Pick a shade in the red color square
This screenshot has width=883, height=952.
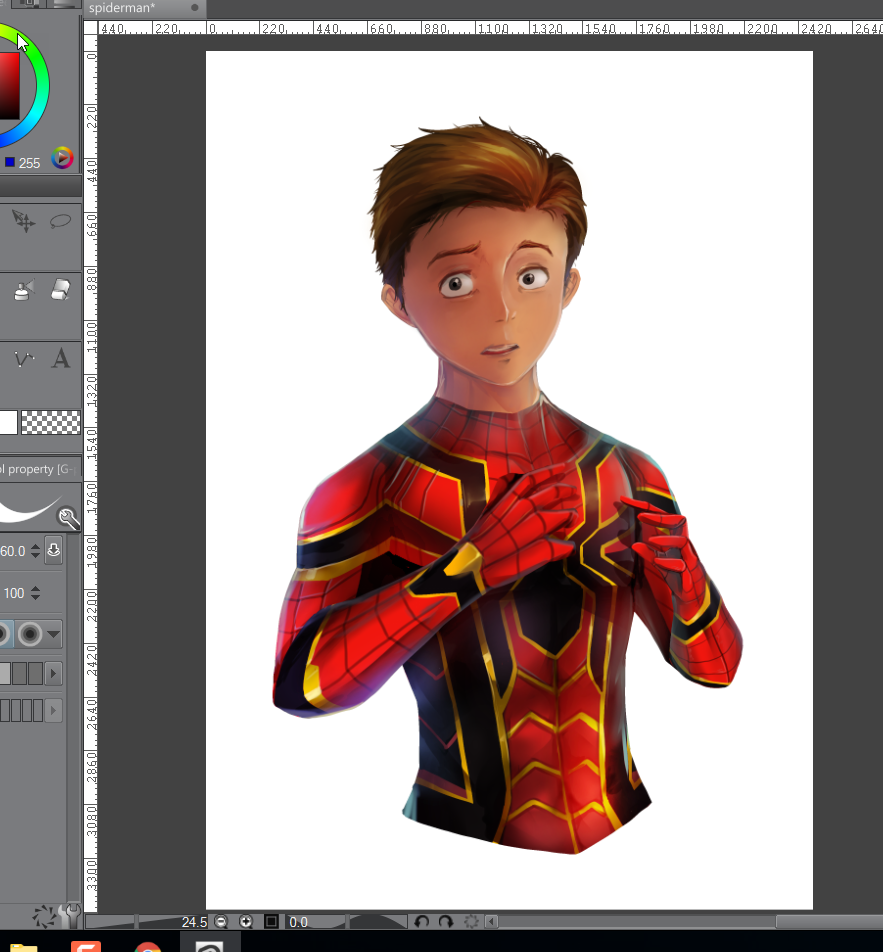[9, 86]
